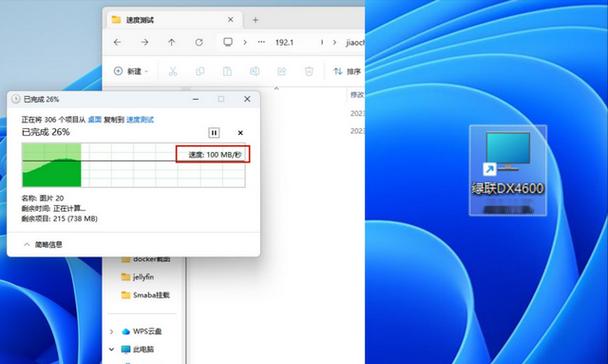Screen dimensions: 608x364
Task: Open the 速度测试 destination link
Action: click(x=140, y=120)
